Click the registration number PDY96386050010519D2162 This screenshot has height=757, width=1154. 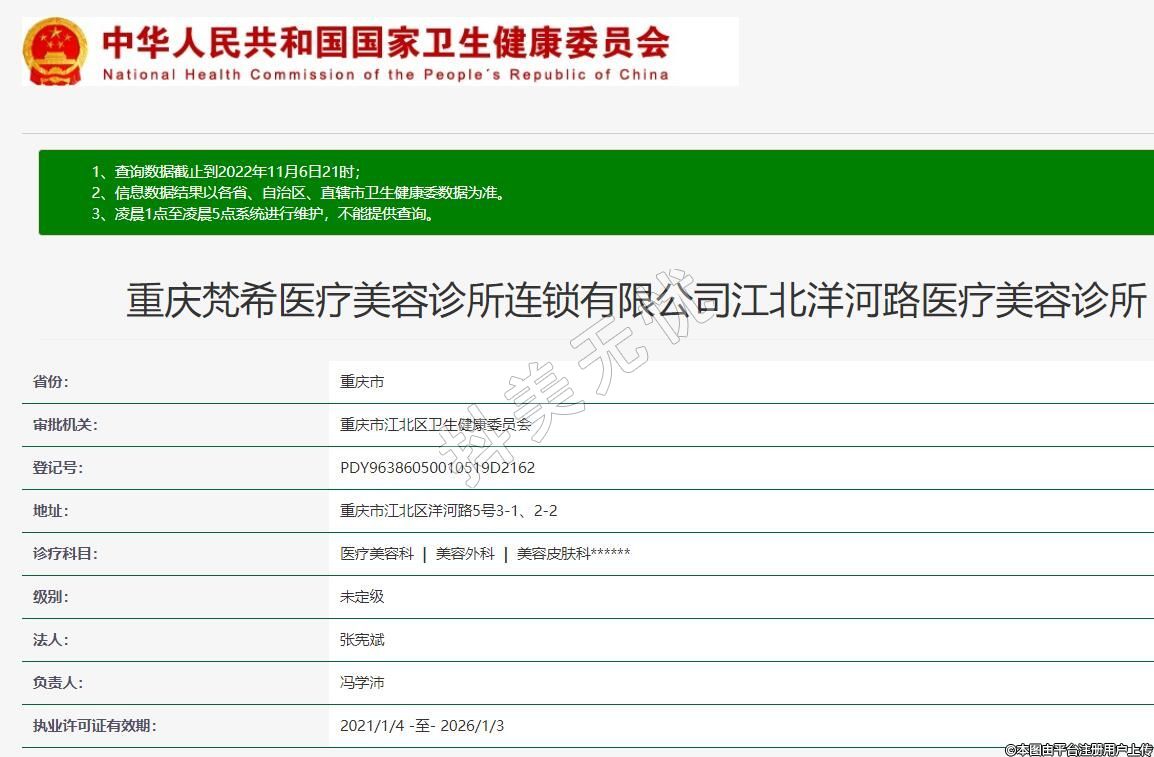tap(437, 468)
